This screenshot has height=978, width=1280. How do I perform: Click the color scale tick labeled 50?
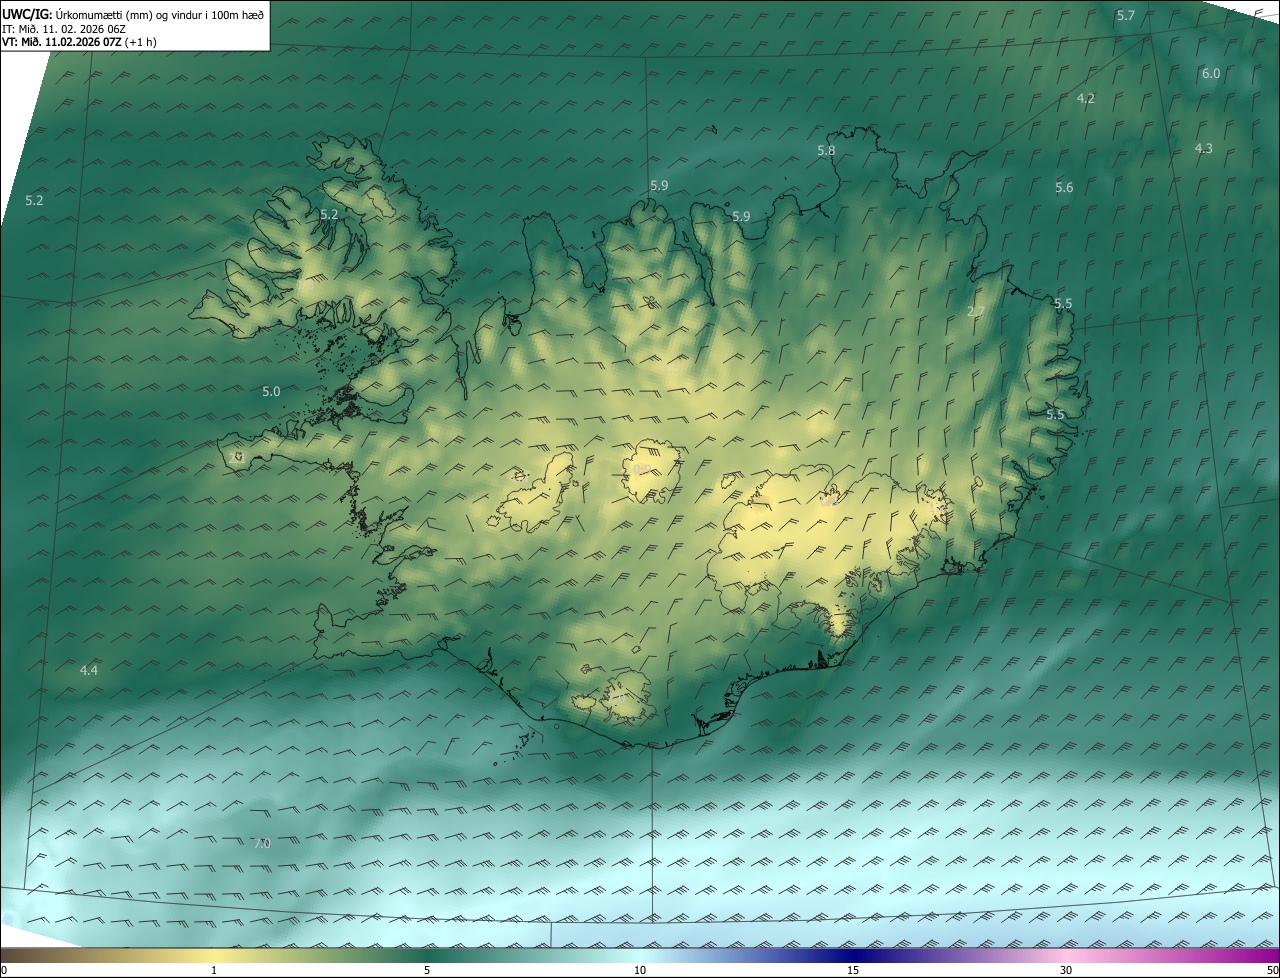point(1272,970)
